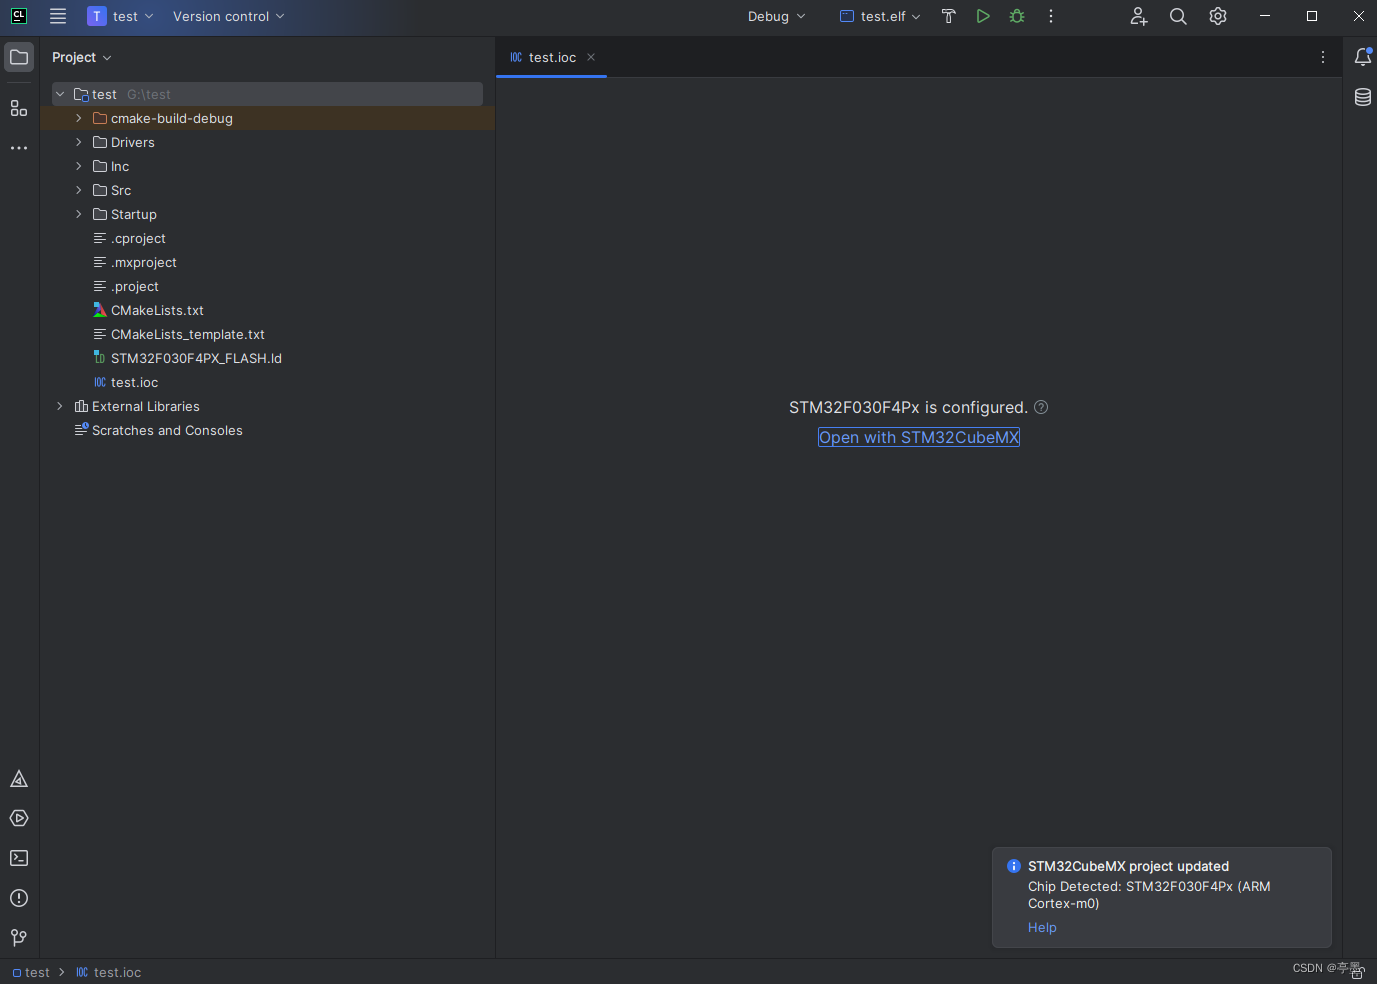Start debugging with the bug icon
This screenshot has height=984, width=1377.
tap(1017, 16)
